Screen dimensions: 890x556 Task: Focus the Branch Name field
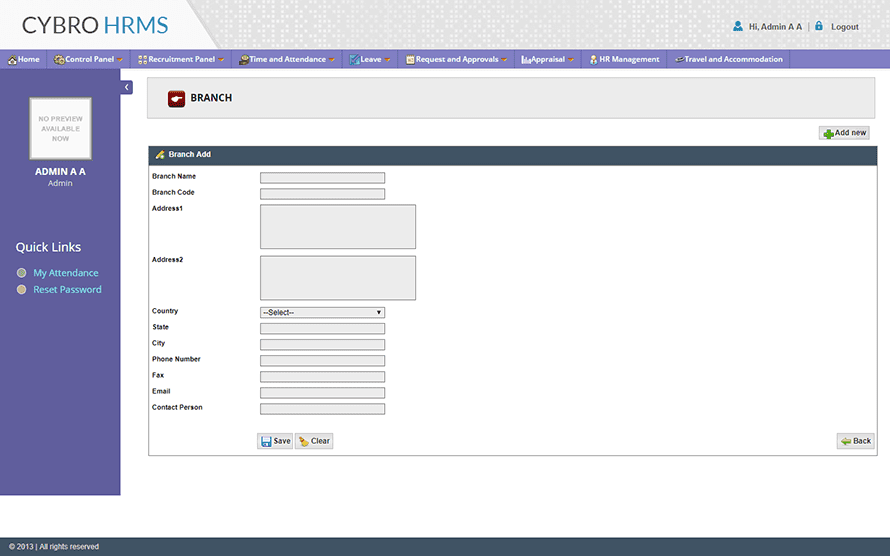point(322,178)
